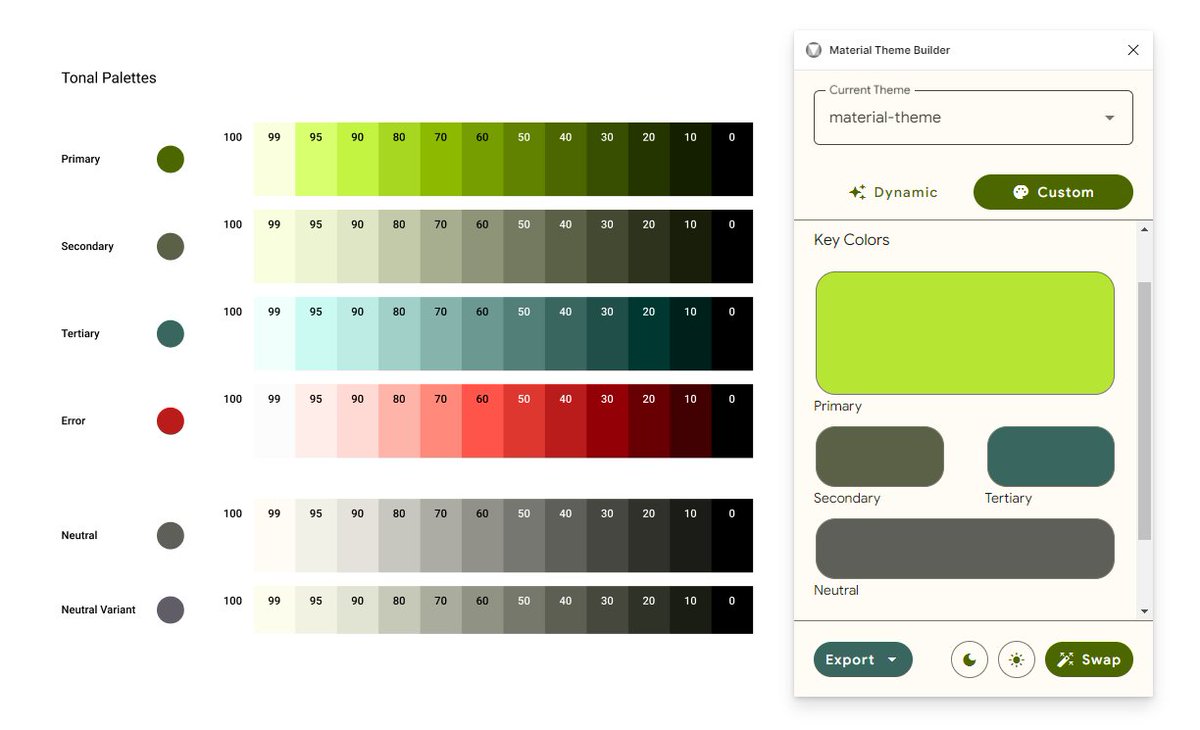Enable dark mode with the moon icon
The image size is (1200, 730).
pos(969,660)
